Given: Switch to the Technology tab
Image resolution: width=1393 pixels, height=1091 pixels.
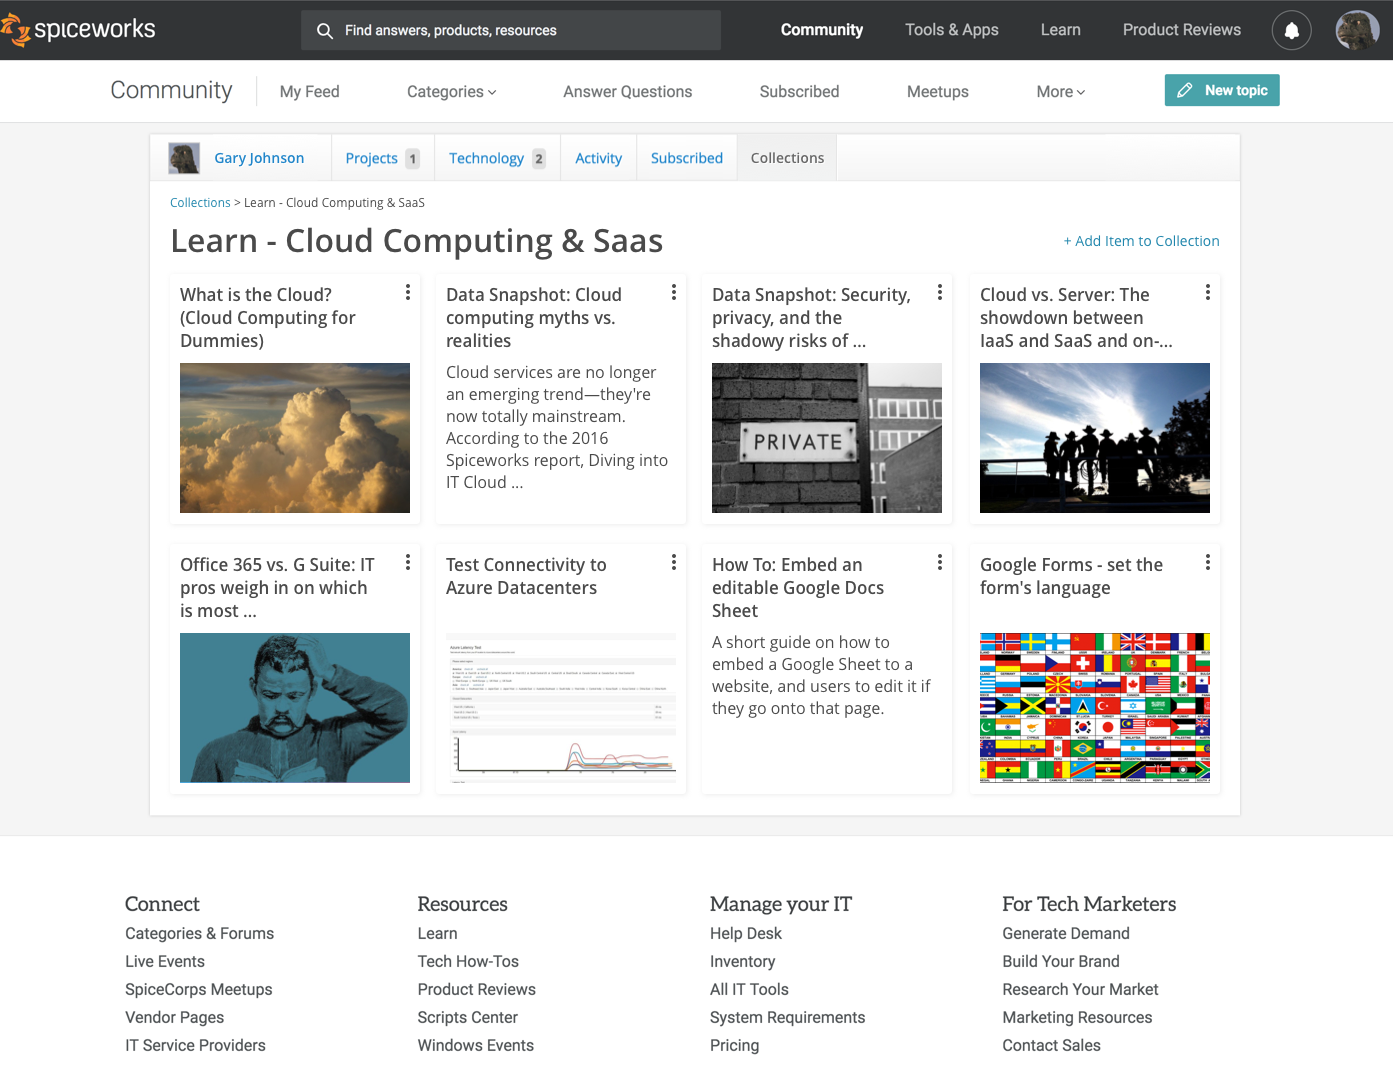Looking at the screenshot, I should (x=497, y=158).
